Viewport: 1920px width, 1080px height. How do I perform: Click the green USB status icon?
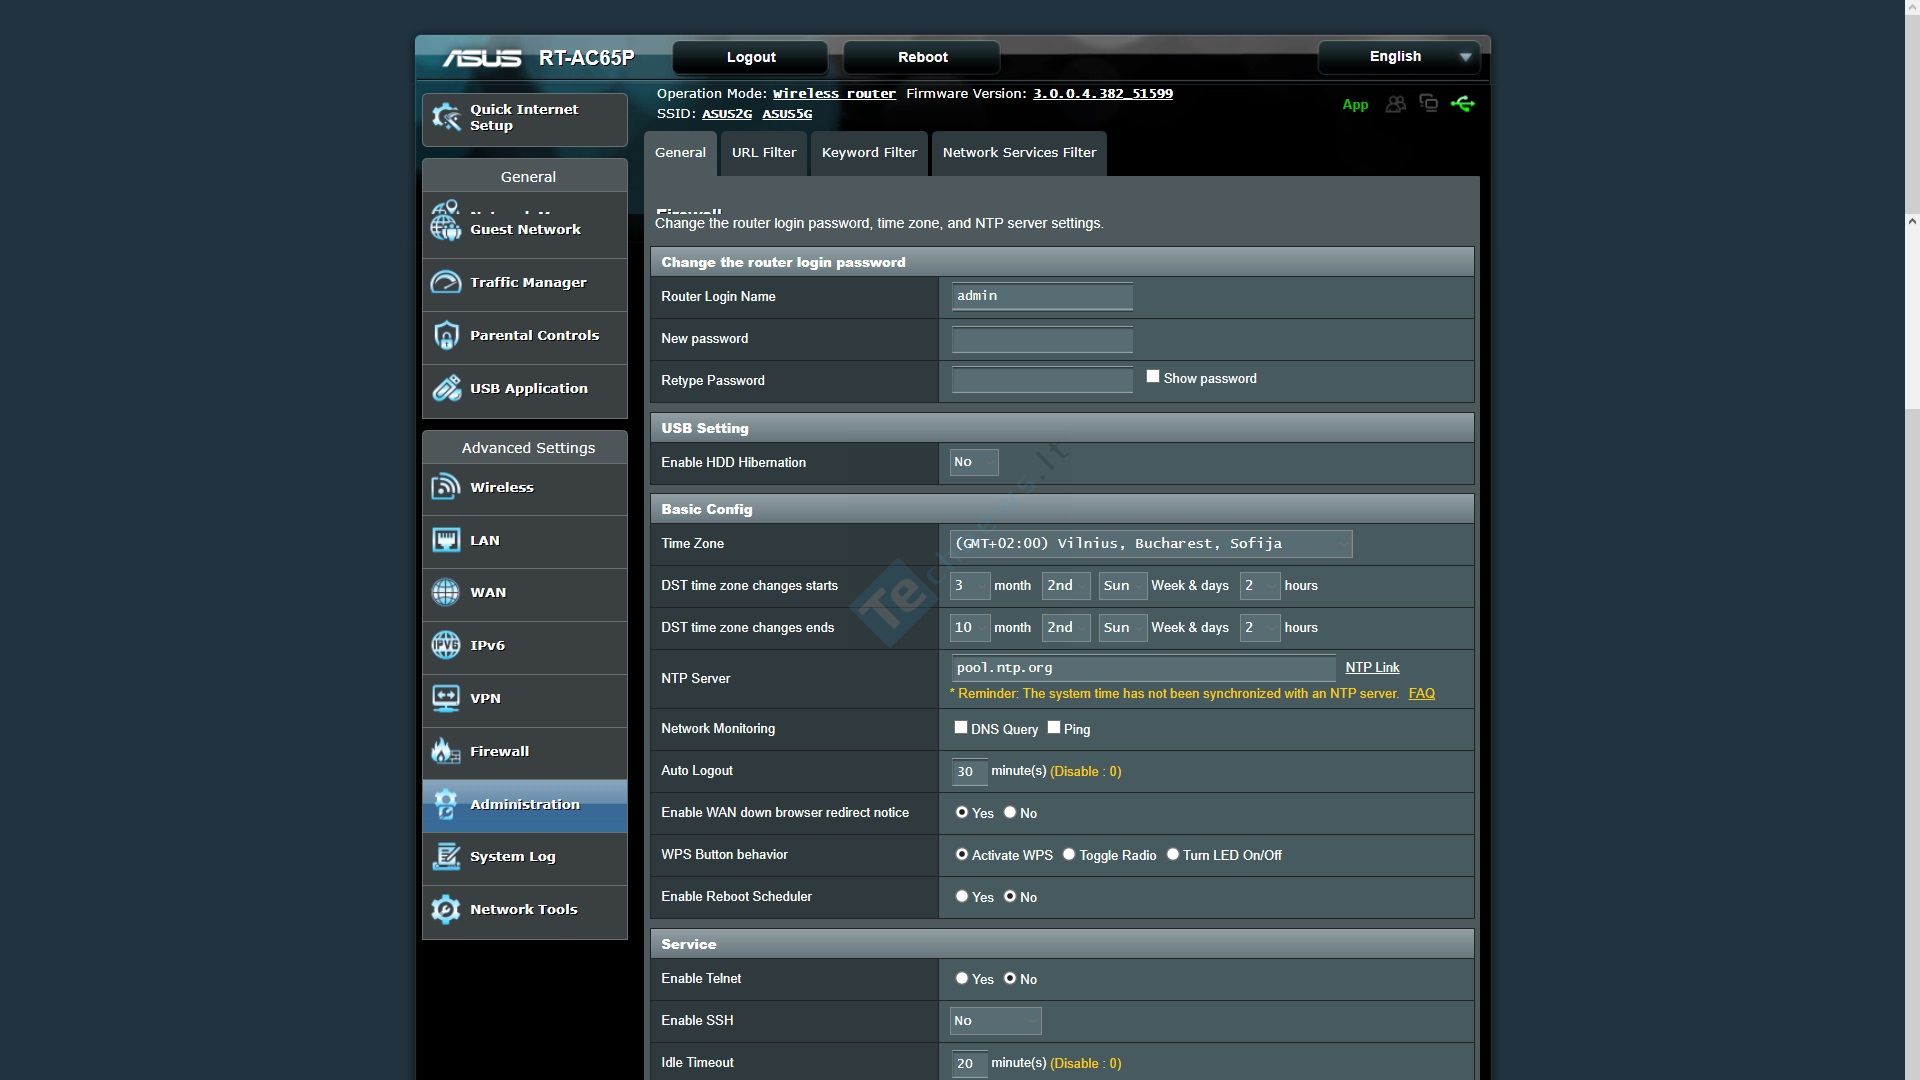tap(1463, 103)
